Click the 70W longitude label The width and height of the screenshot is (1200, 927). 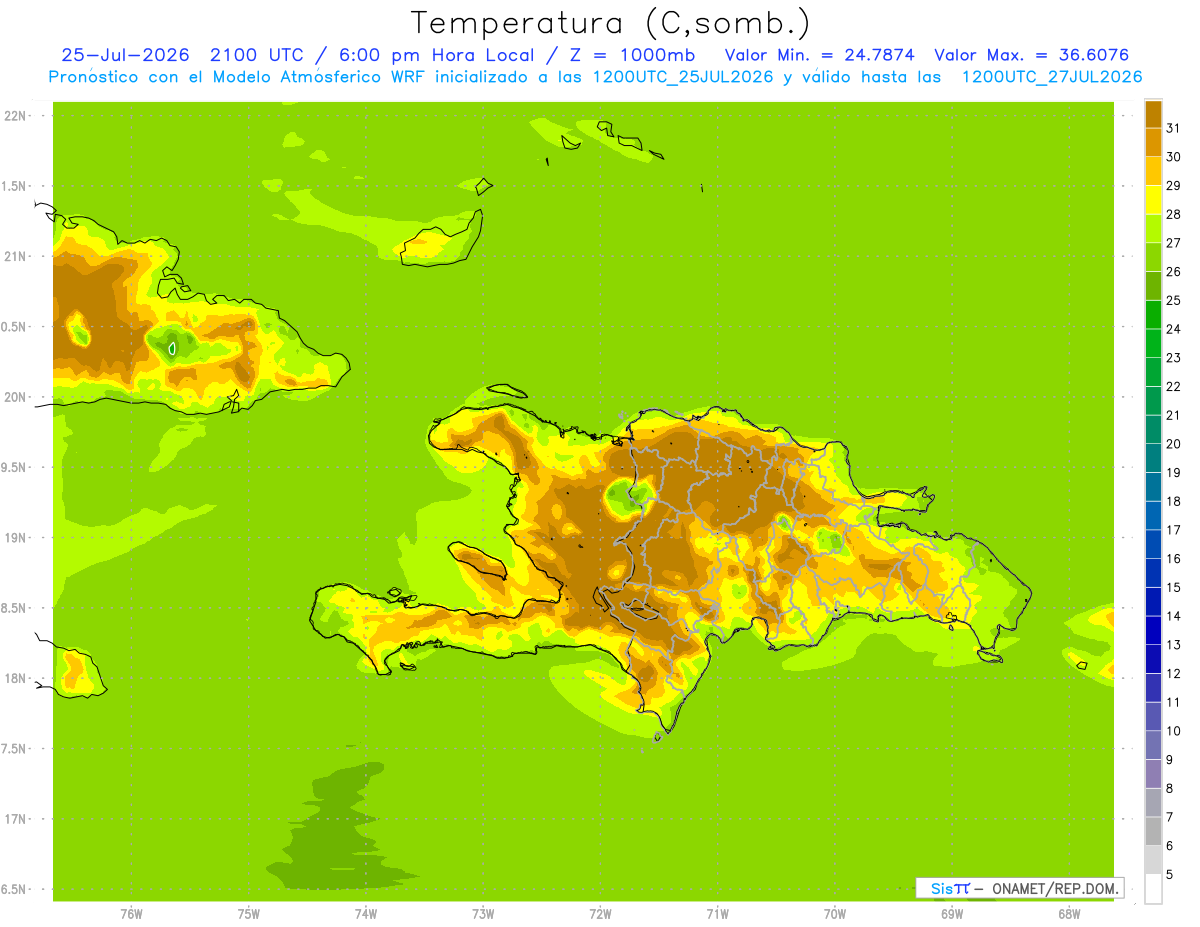pos(834,913)
